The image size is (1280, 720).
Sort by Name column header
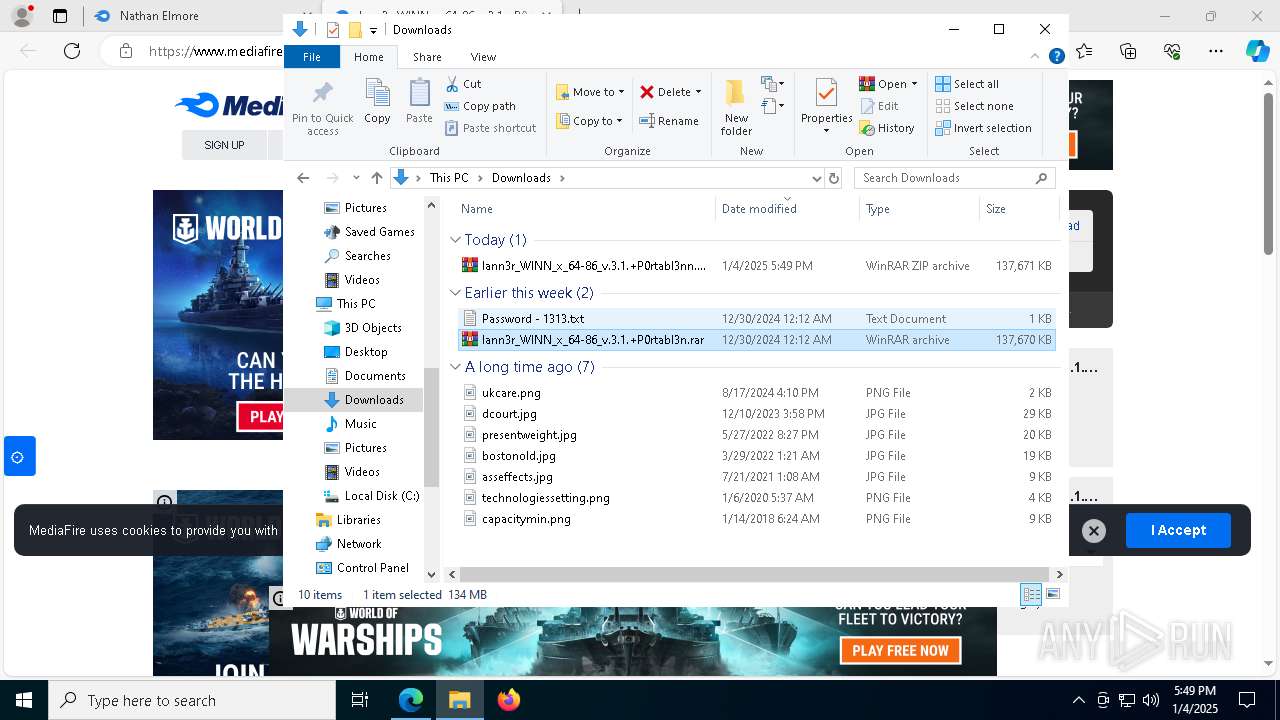point(585,209)
